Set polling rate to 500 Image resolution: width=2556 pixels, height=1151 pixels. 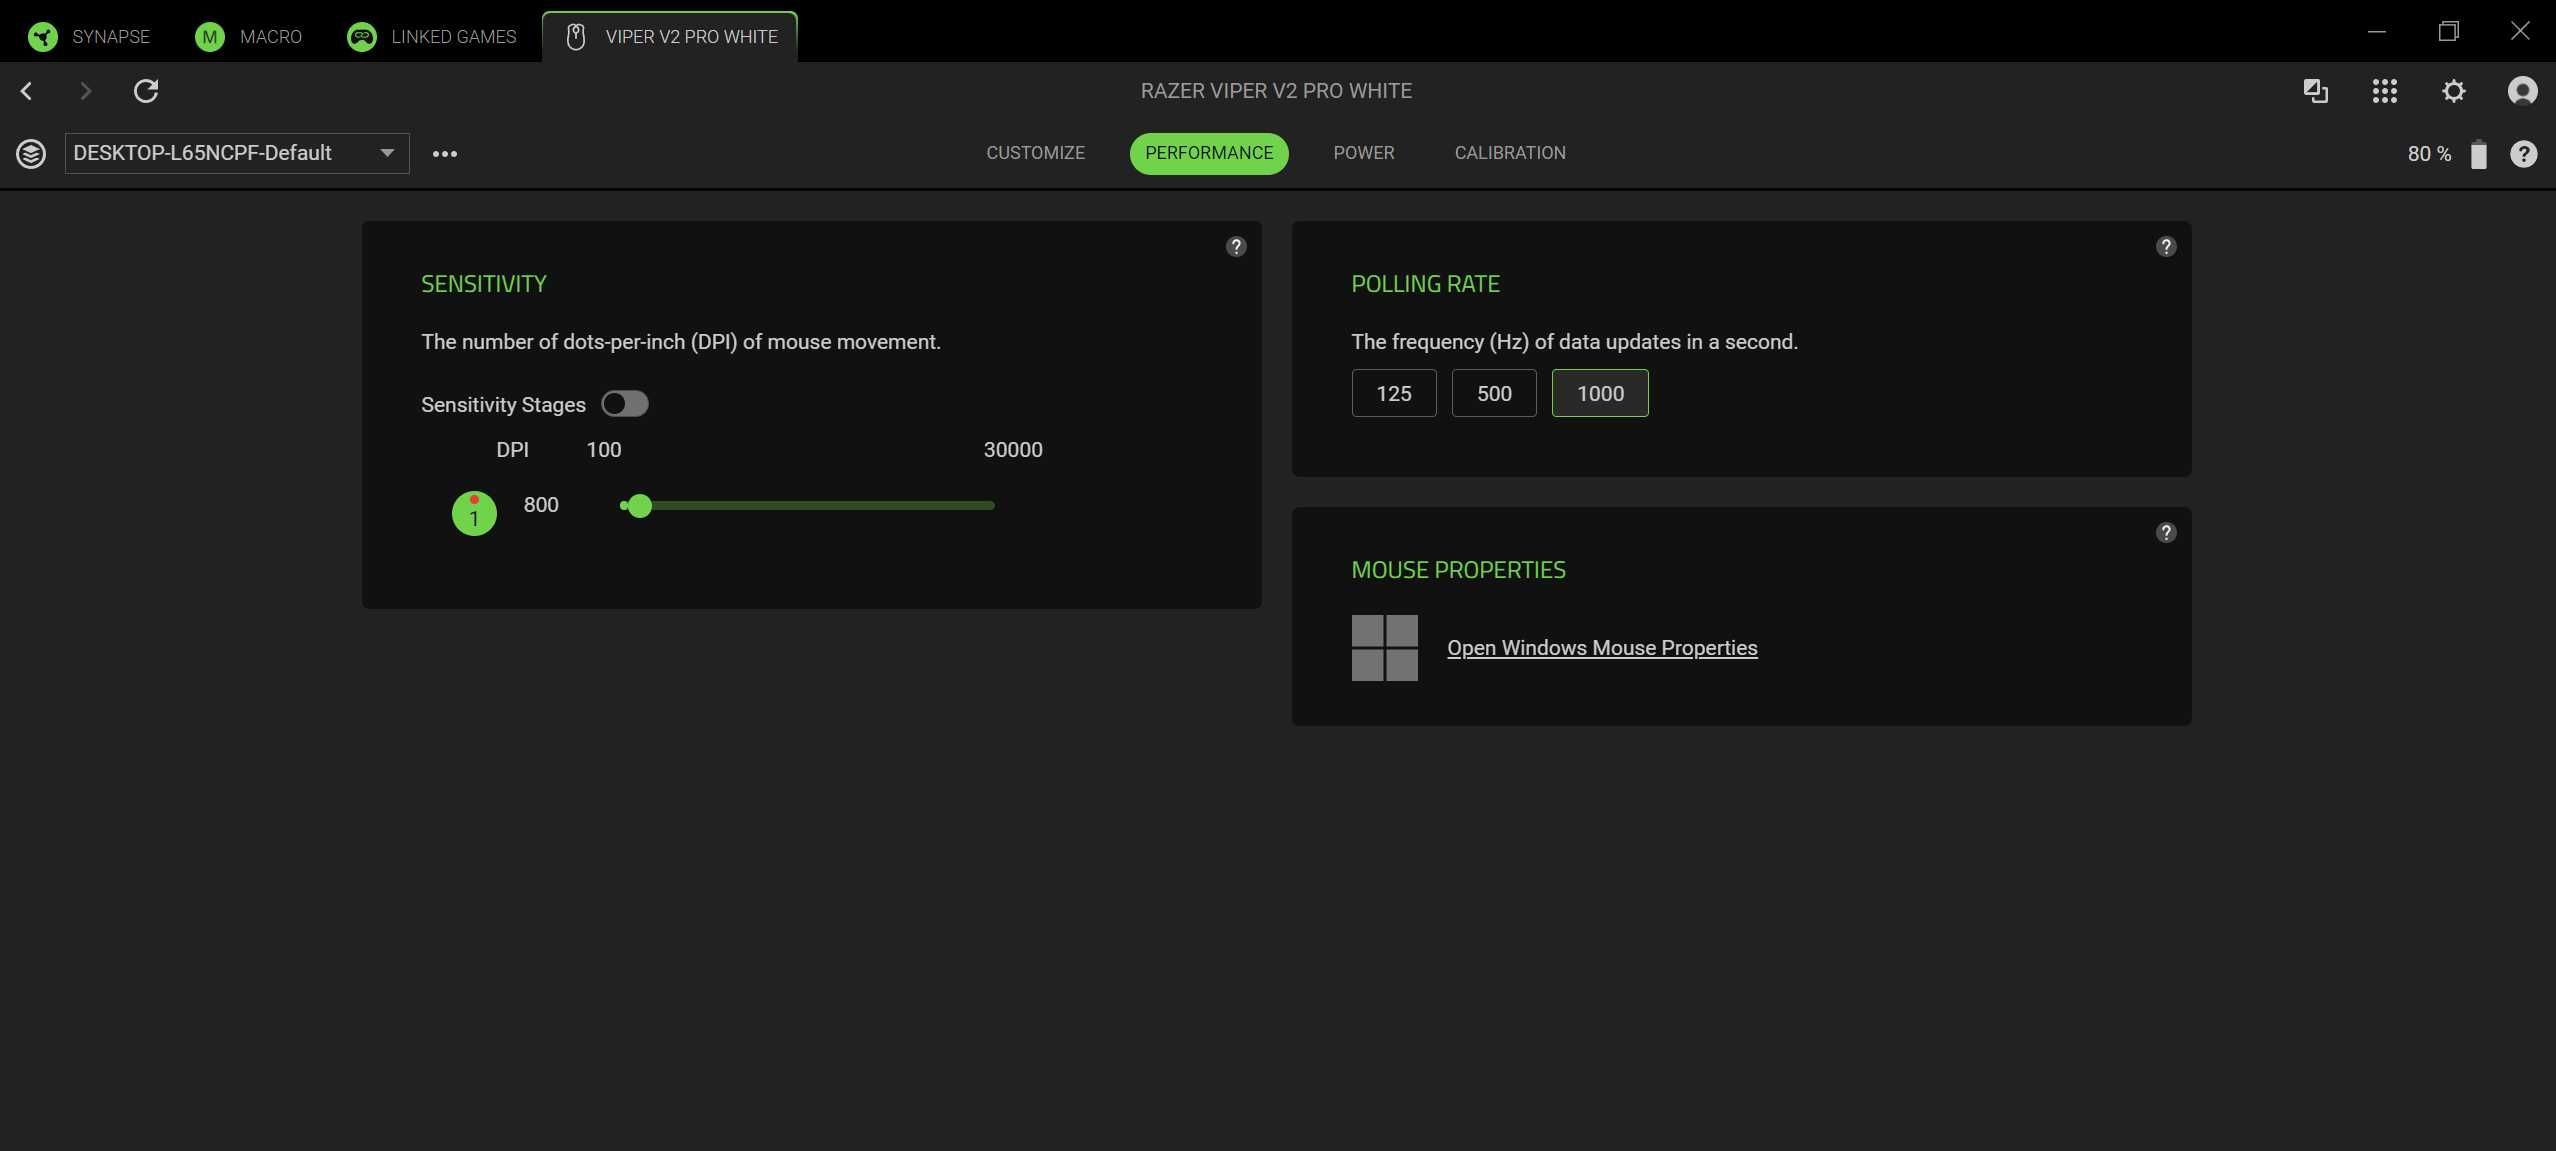pyautogui.click(x=1494, y=393)
